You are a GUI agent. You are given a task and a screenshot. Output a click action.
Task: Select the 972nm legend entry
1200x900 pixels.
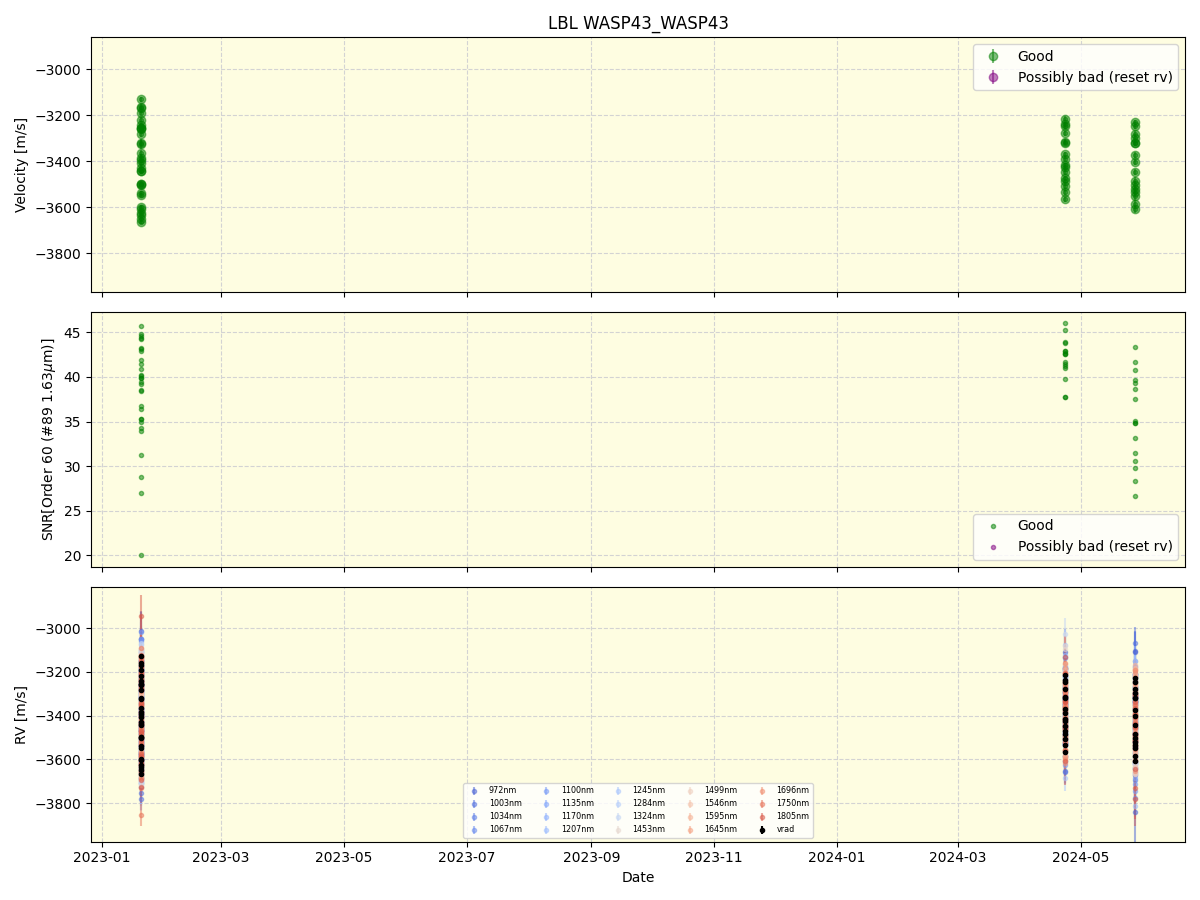tap(502, 790)
